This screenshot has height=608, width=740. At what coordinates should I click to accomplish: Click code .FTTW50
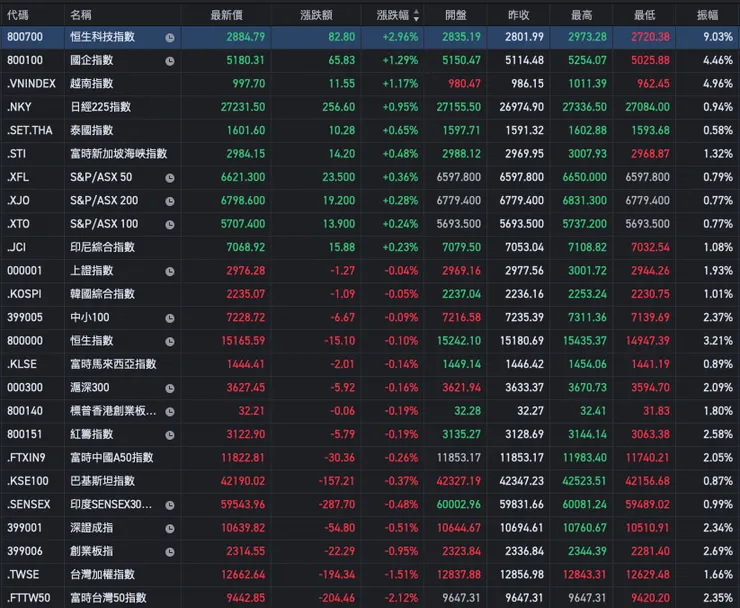coord(28,598)
